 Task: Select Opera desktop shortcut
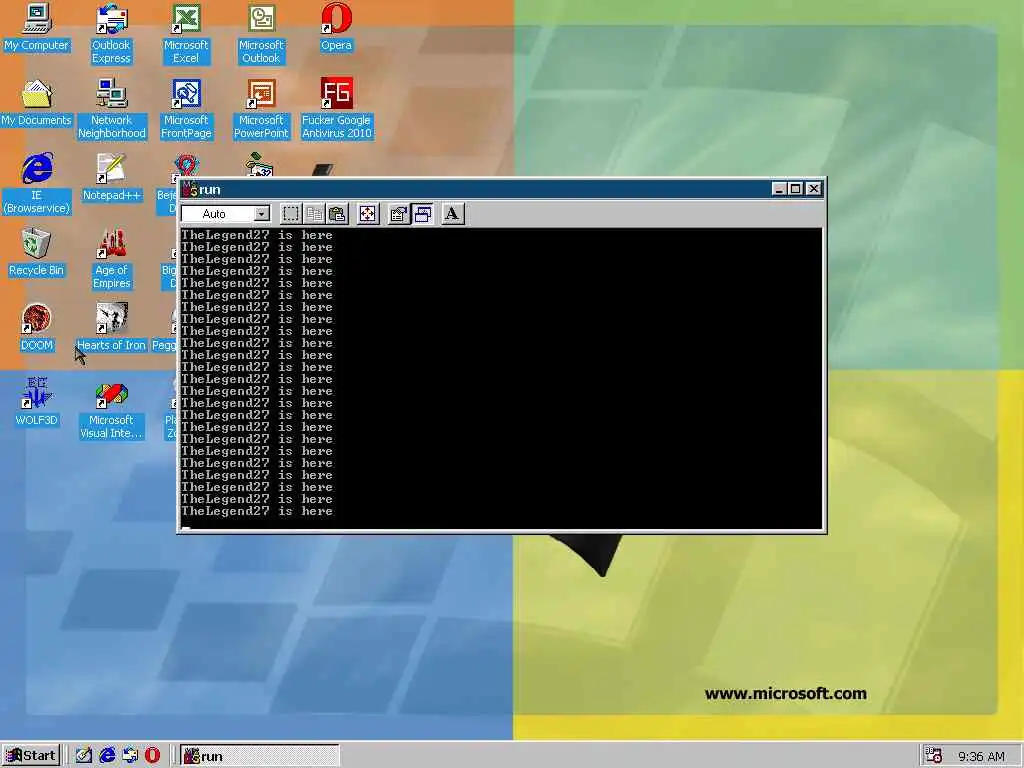click(336, 27)
